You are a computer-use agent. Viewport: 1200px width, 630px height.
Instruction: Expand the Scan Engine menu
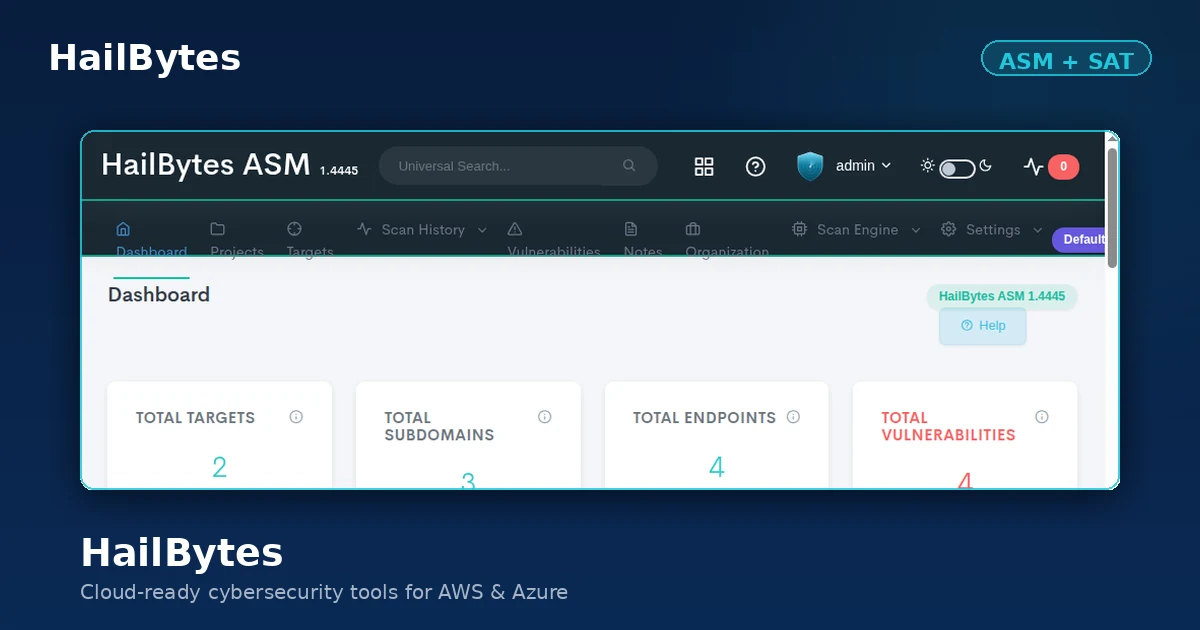pos(845,230)
